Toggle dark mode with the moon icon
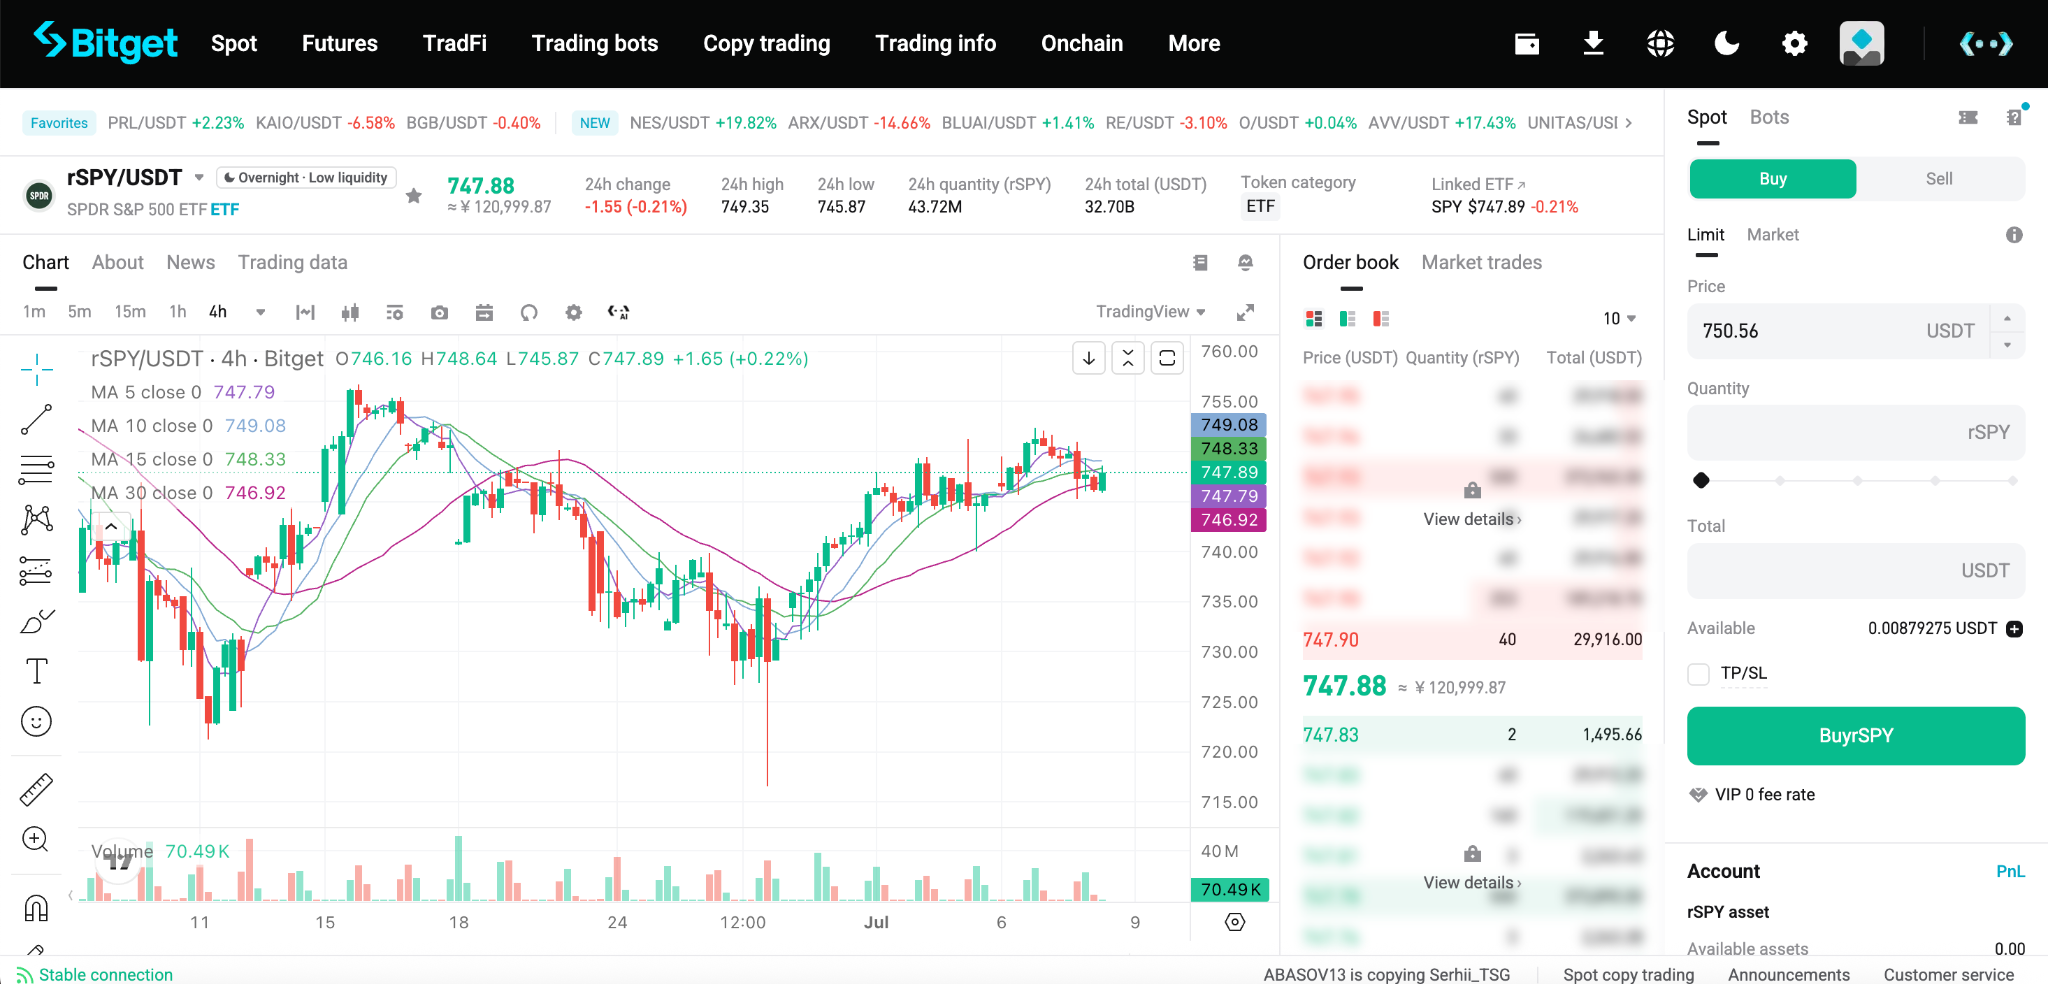2048x984 pixels. [1727, 43]
